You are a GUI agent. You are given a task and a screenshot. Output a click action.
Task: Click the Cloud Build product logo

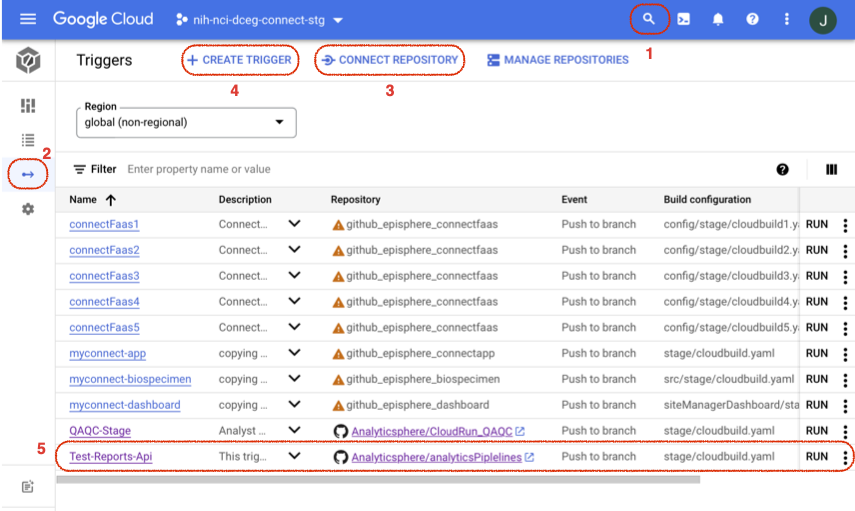click(x=28, y=60)
